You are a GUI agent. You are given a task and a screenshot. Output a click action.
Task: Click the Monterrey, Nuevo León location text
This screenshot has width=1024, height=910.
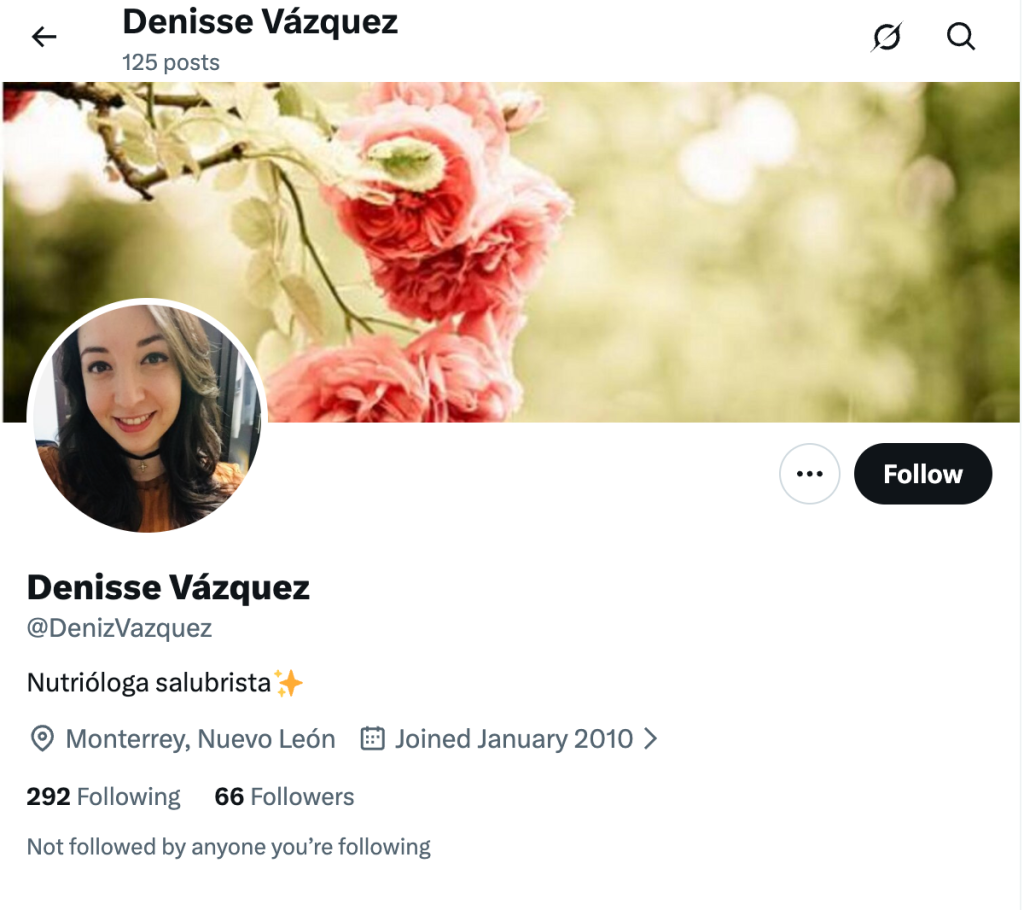200,740
